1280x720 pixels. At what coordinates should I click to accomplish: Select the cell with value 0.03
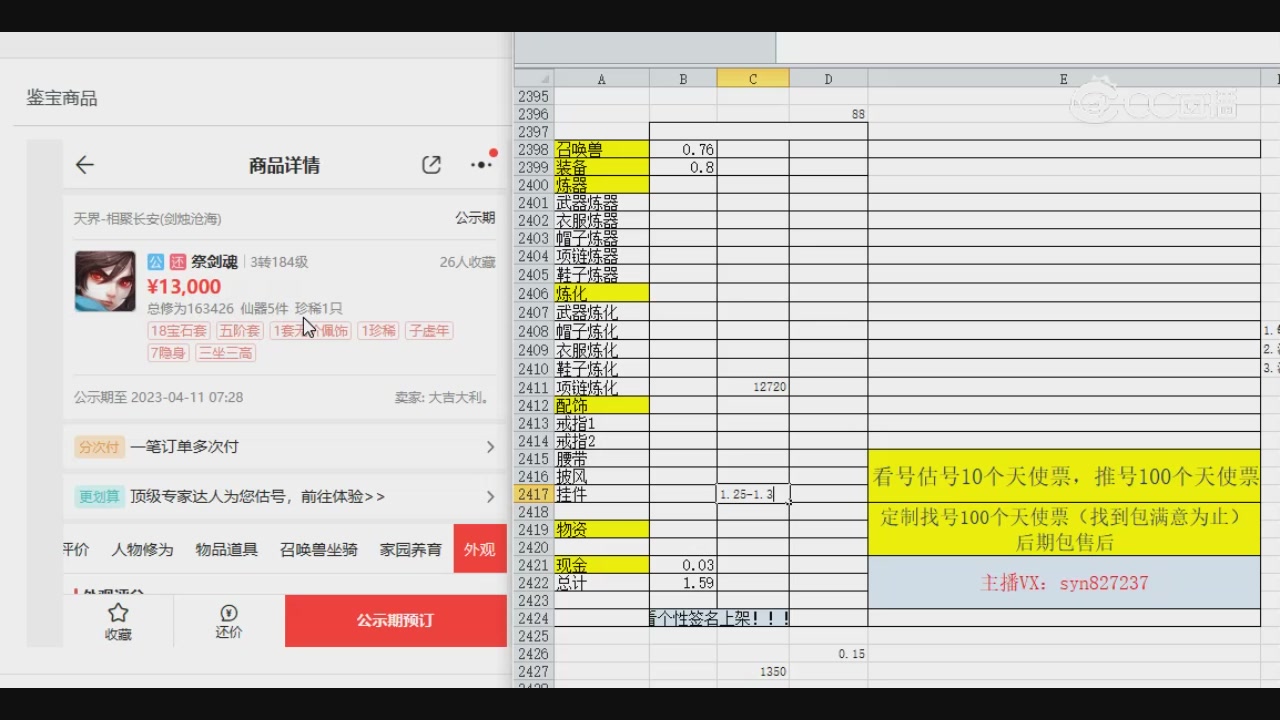[x=683, y=566]
